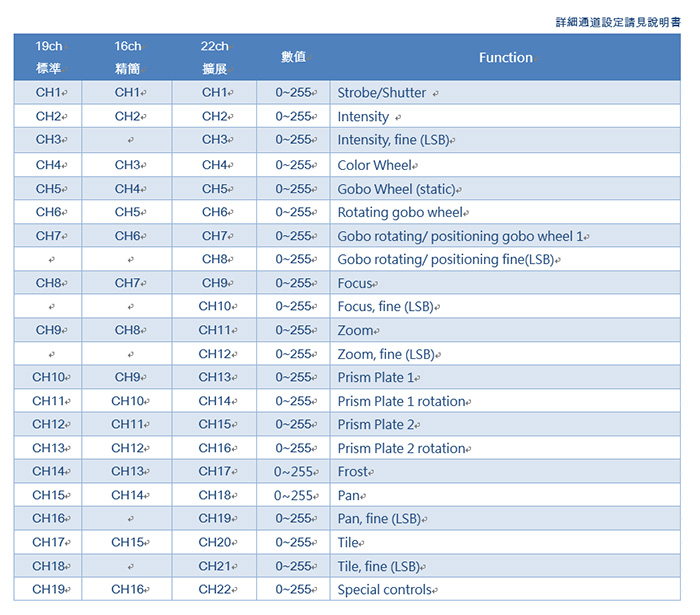Click the 數值 column header
700x615 pixels.
[x=293, y=58]
